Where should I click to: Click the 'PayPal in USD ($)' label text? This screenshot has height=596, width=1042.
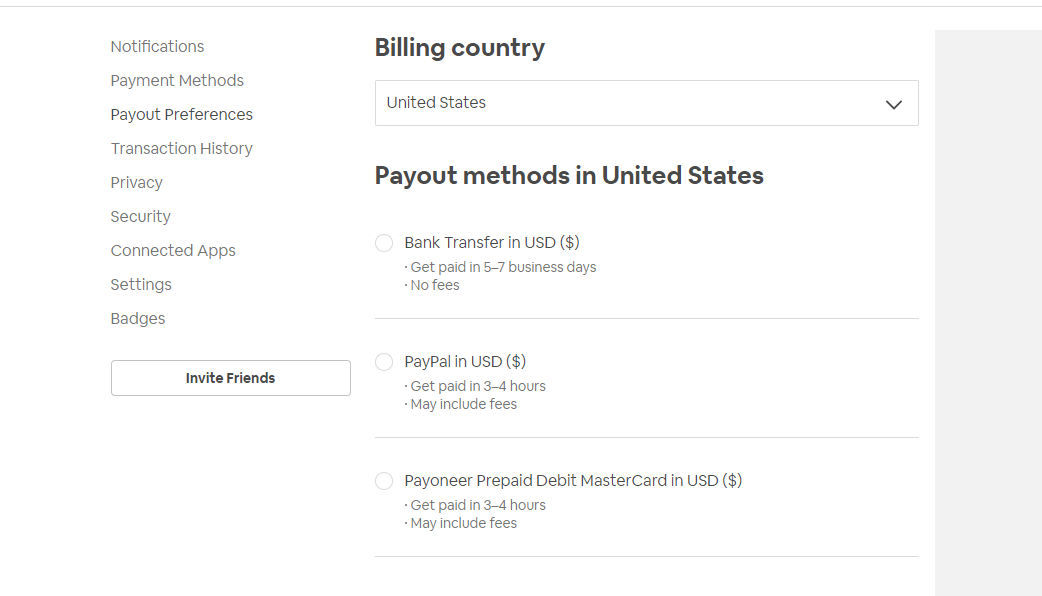(x=465, y=361)
